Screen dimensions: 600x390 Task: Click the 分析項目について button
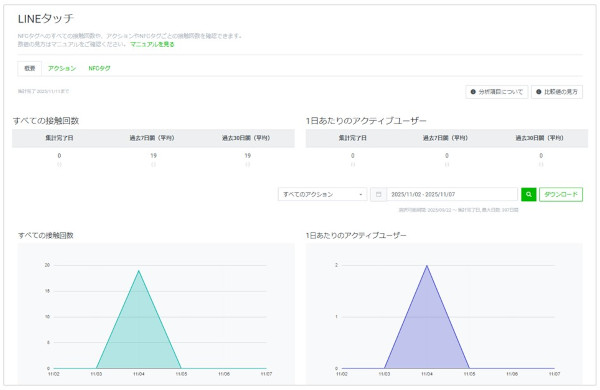click(497, 92)
